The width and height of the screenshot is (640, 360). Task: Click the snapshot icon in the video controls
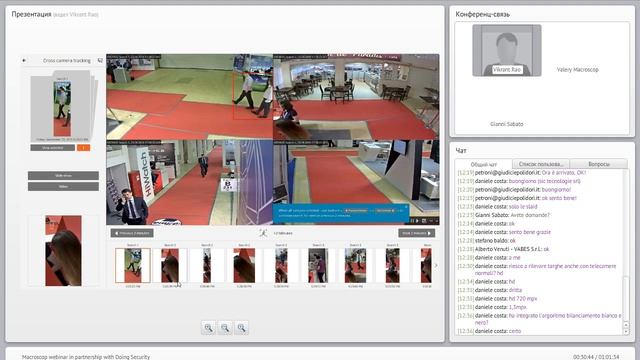[x=424, y=221]
